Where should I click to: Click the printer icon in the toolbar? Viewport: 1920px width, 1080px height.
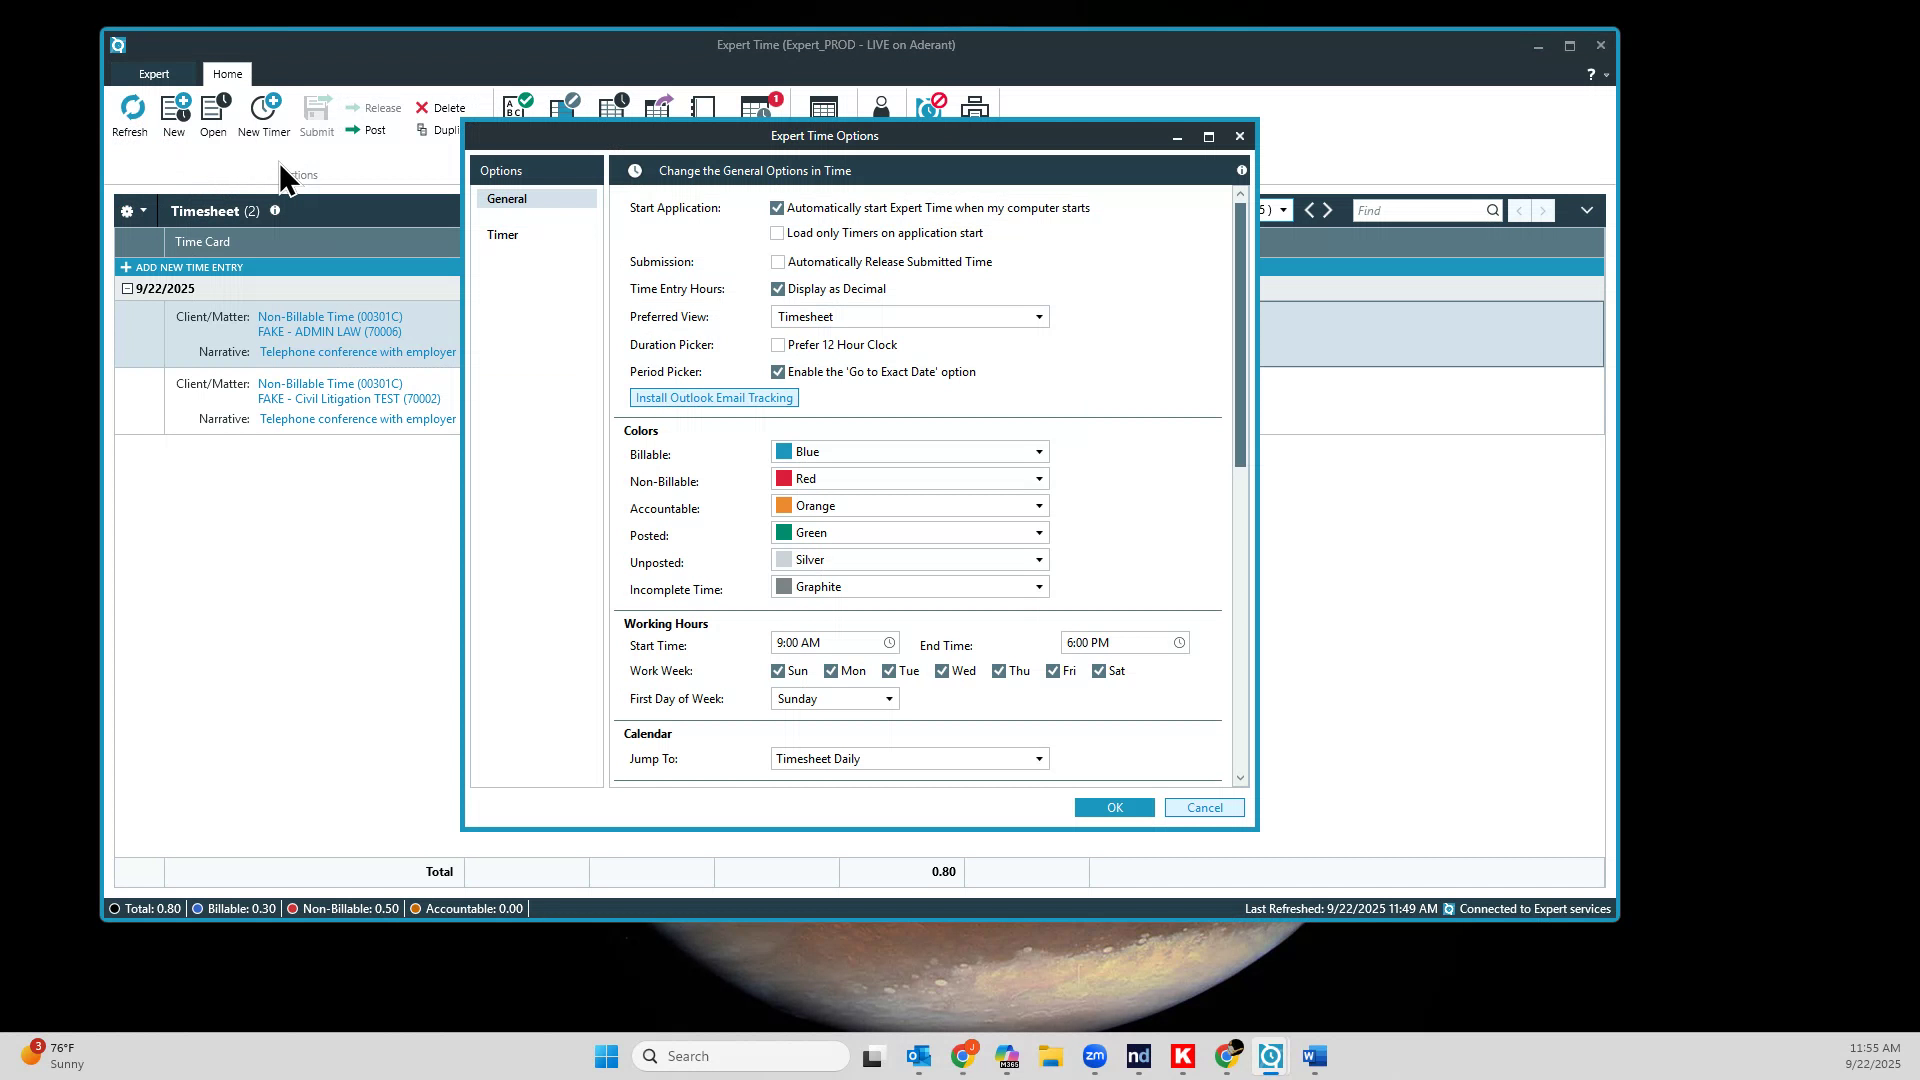coord(973,107)
